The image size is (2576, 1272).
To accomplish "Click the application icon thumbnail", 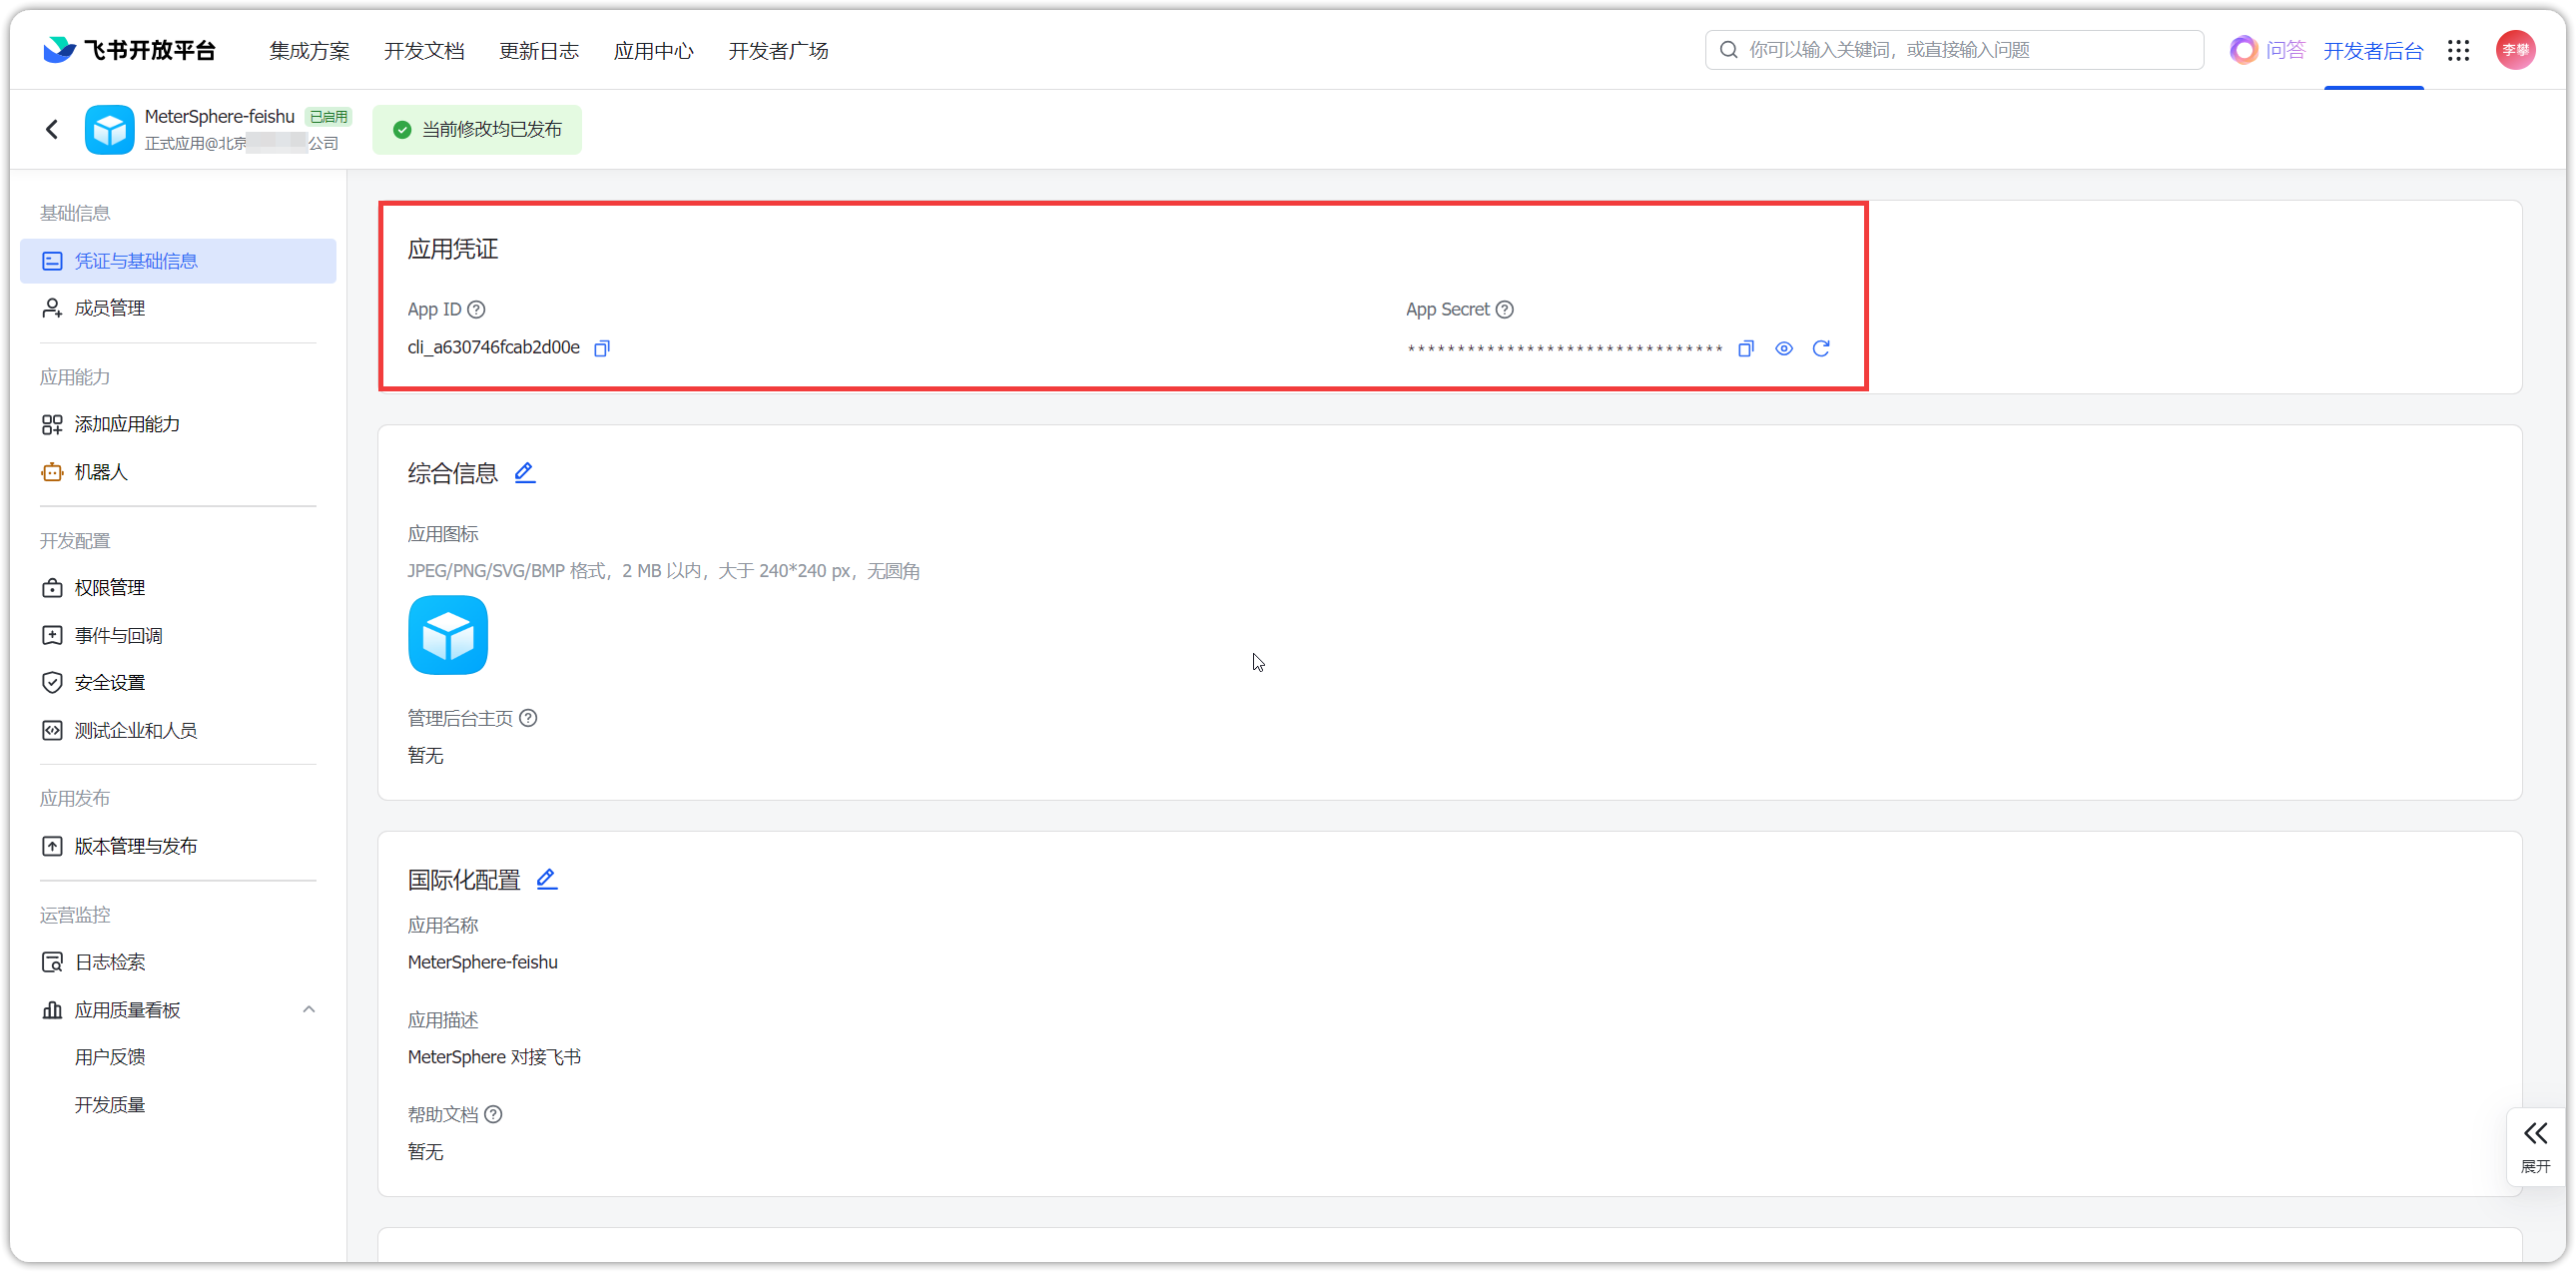I will (x=448, y=635).
